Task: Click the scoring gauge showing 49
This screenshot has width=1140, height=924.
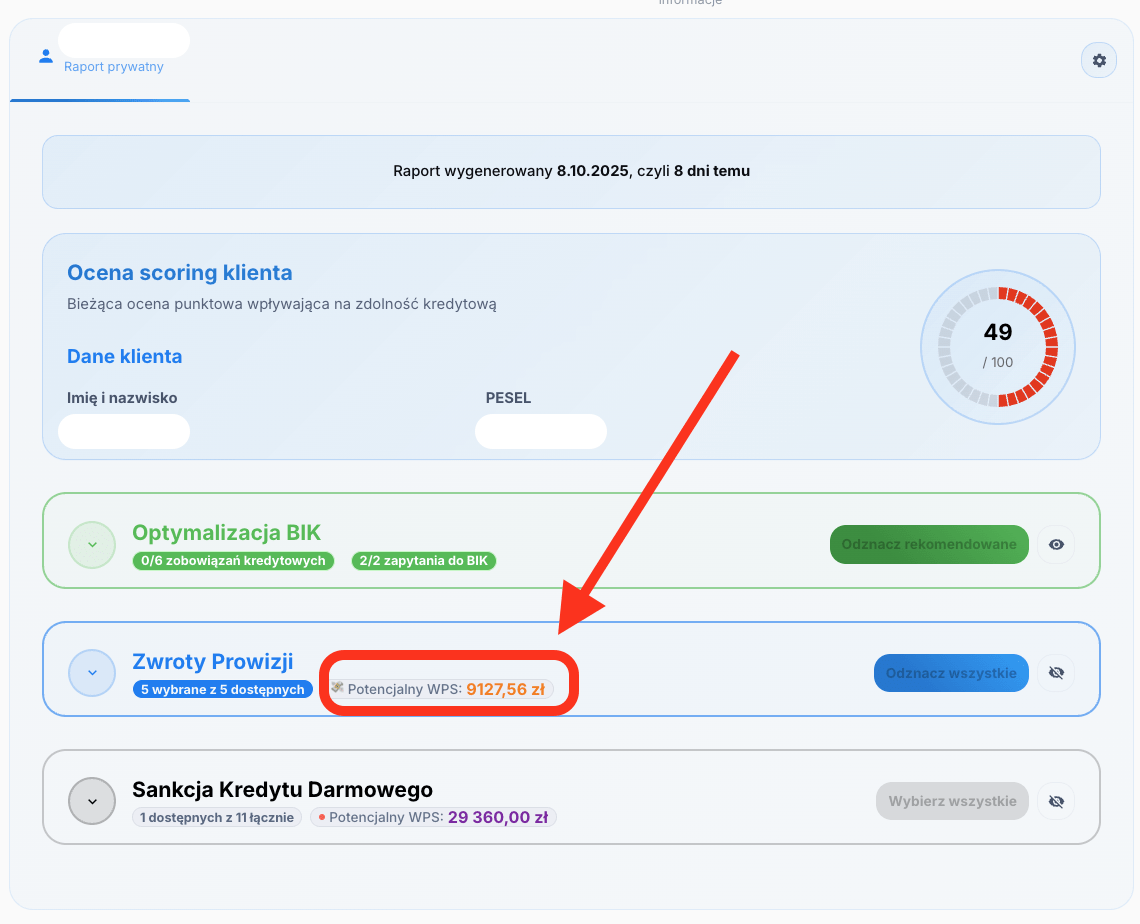Action: point(998,347)
